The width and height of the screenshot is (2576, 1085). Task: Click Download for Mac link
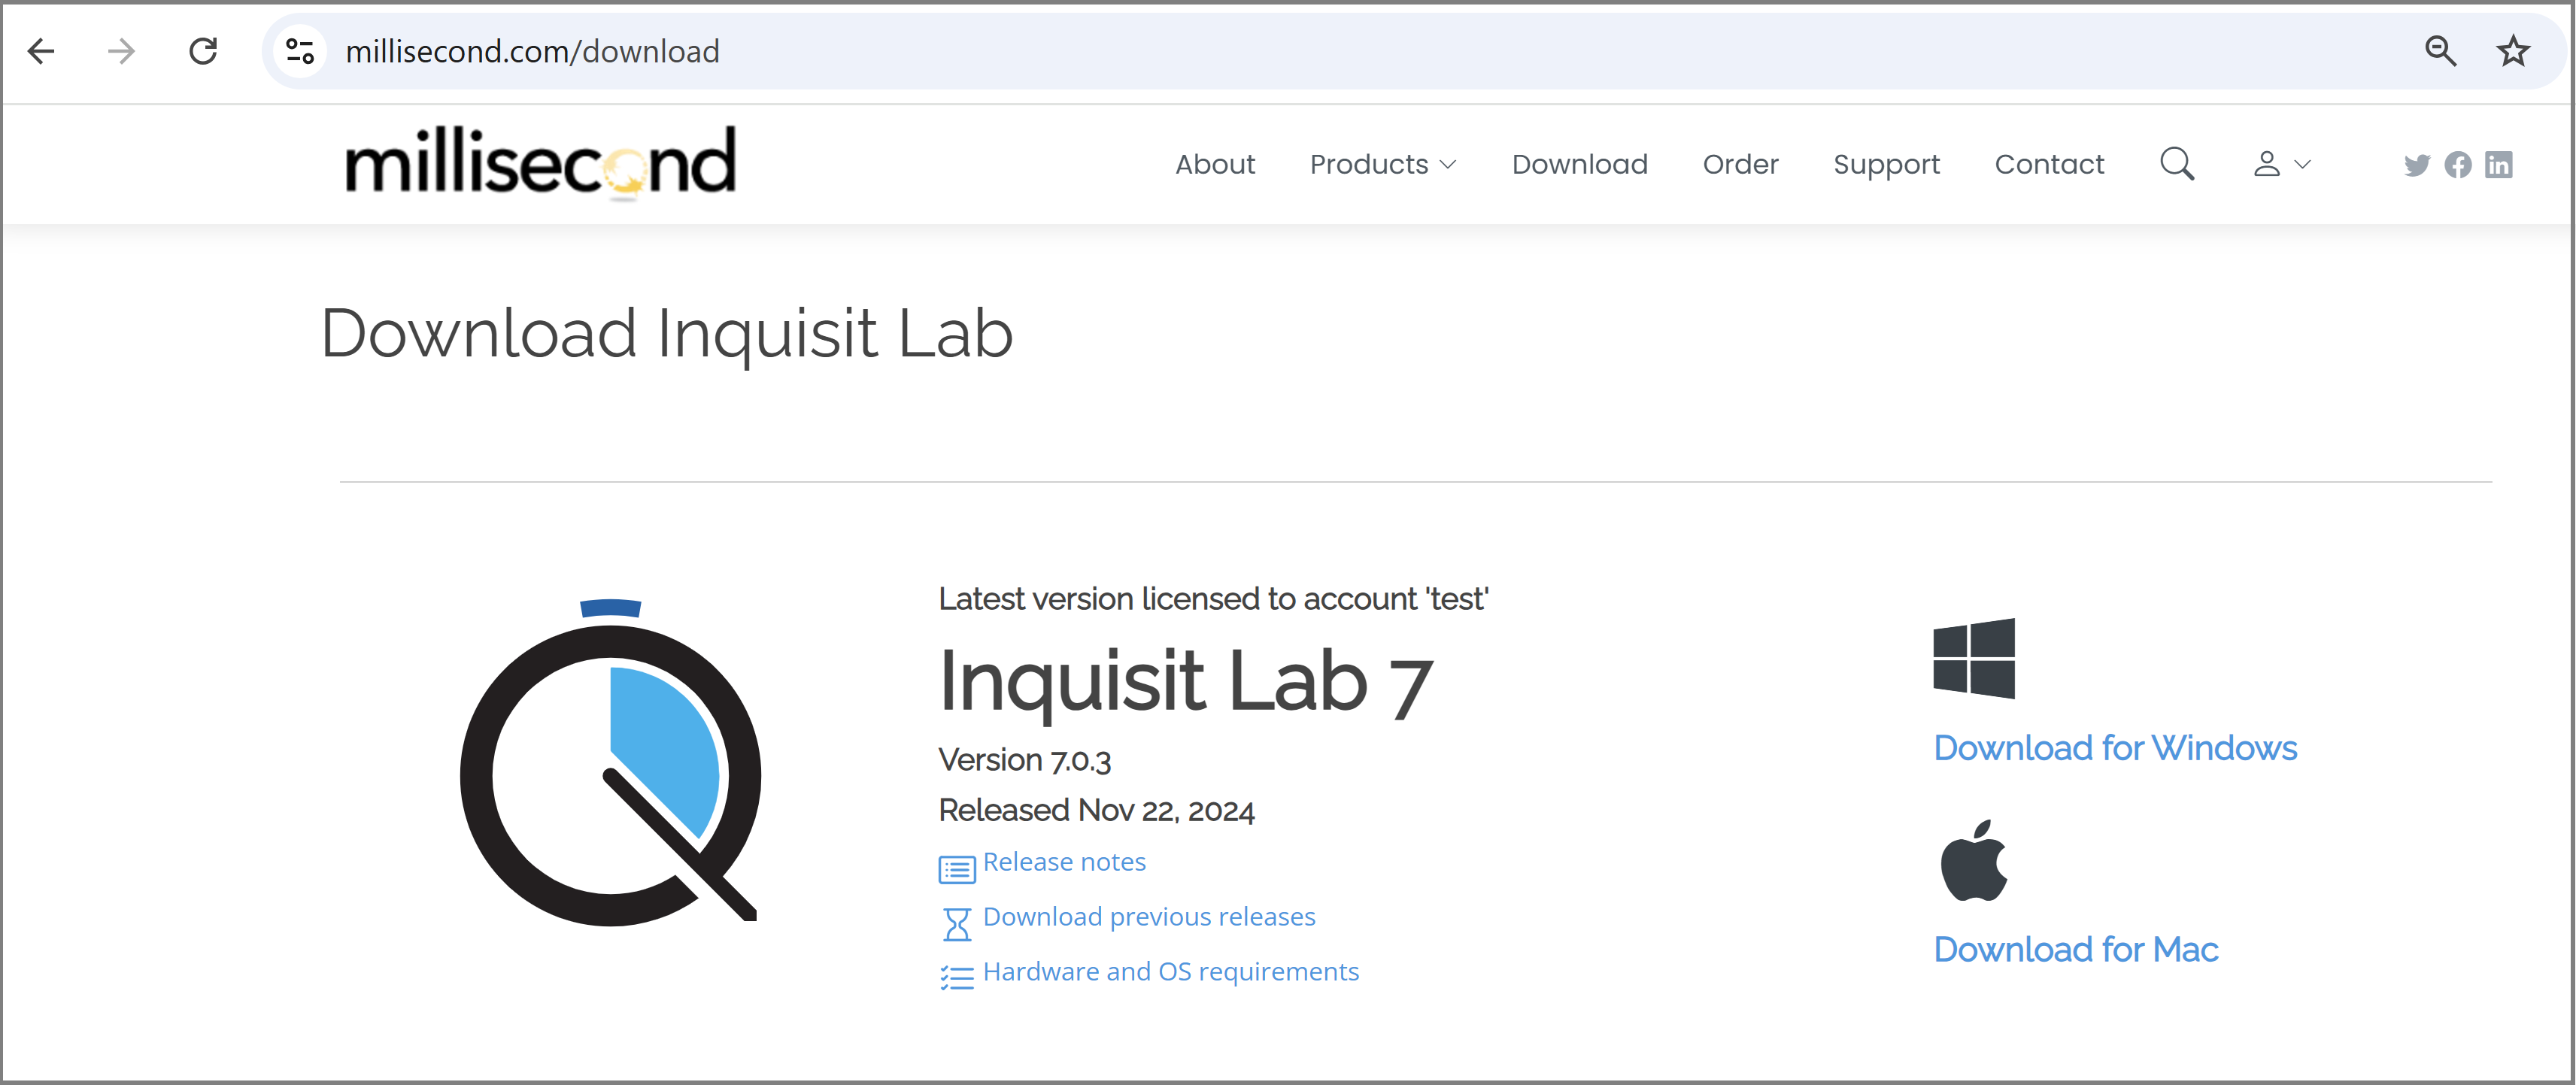pyautogui.click(x=2076, y=949)
